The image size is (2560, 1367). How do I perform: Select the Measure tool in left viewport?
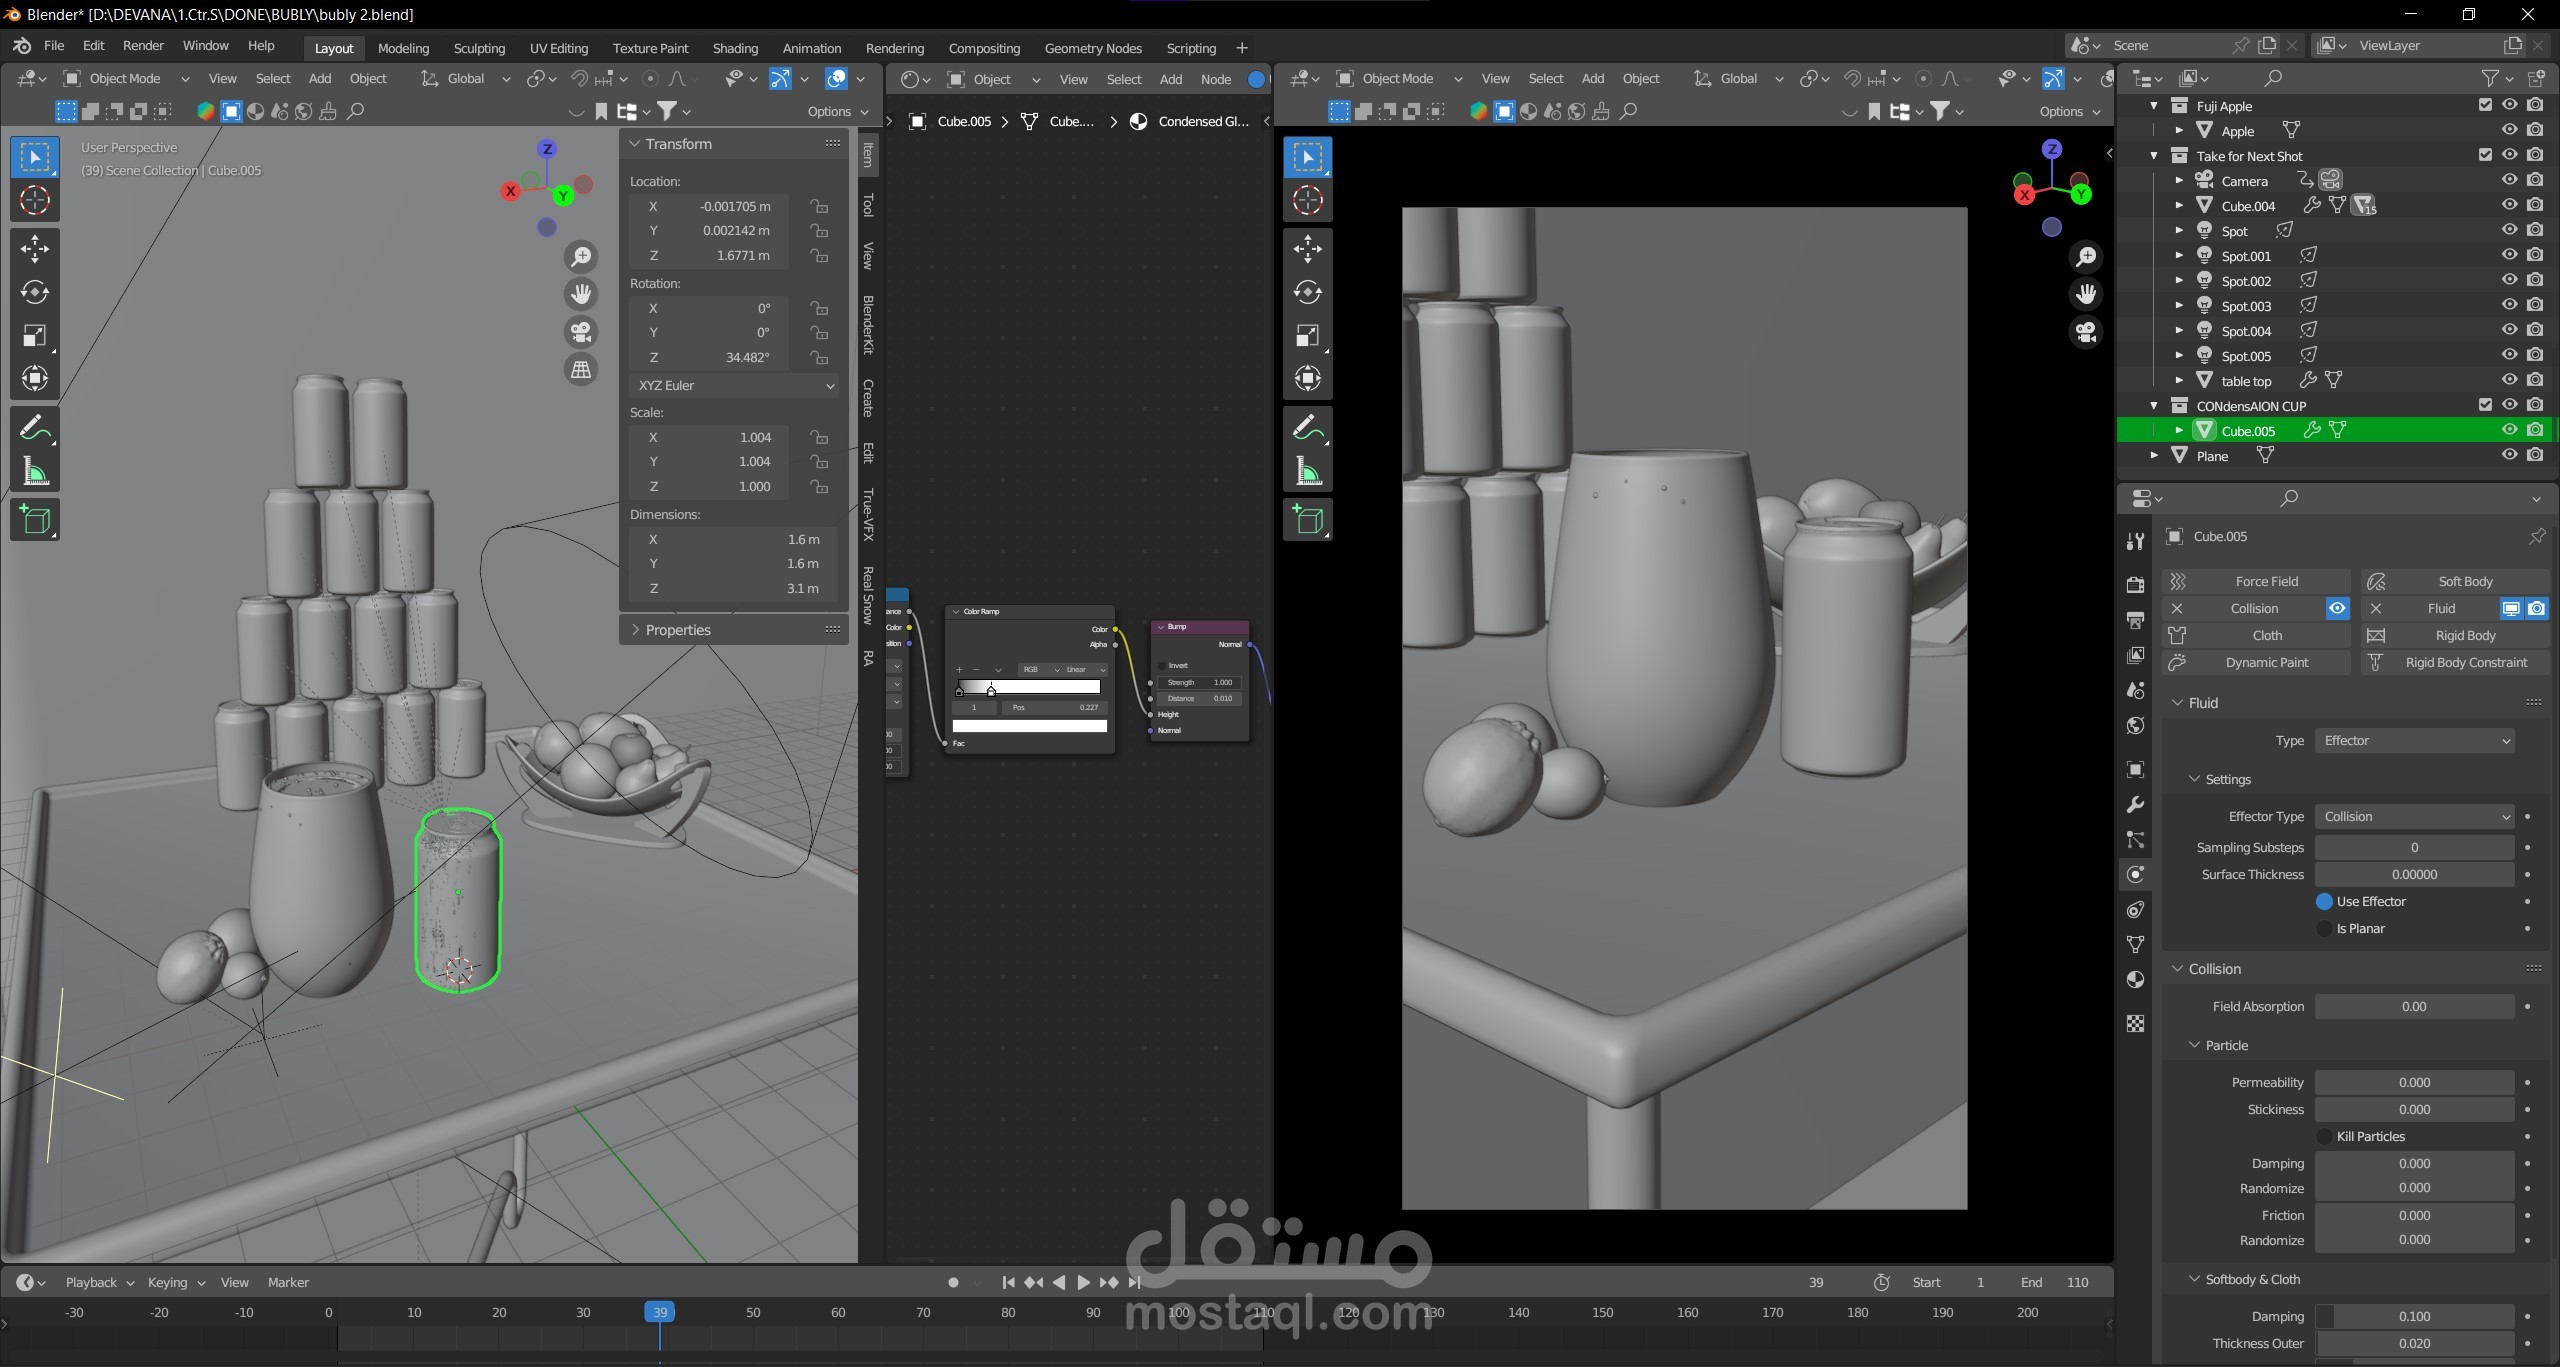click(35, 472)
